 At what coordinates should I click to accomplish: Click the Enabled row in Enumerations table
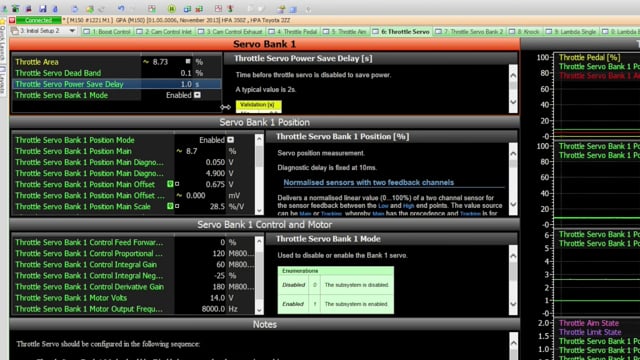pyautogui.click(x=336, y=304)
